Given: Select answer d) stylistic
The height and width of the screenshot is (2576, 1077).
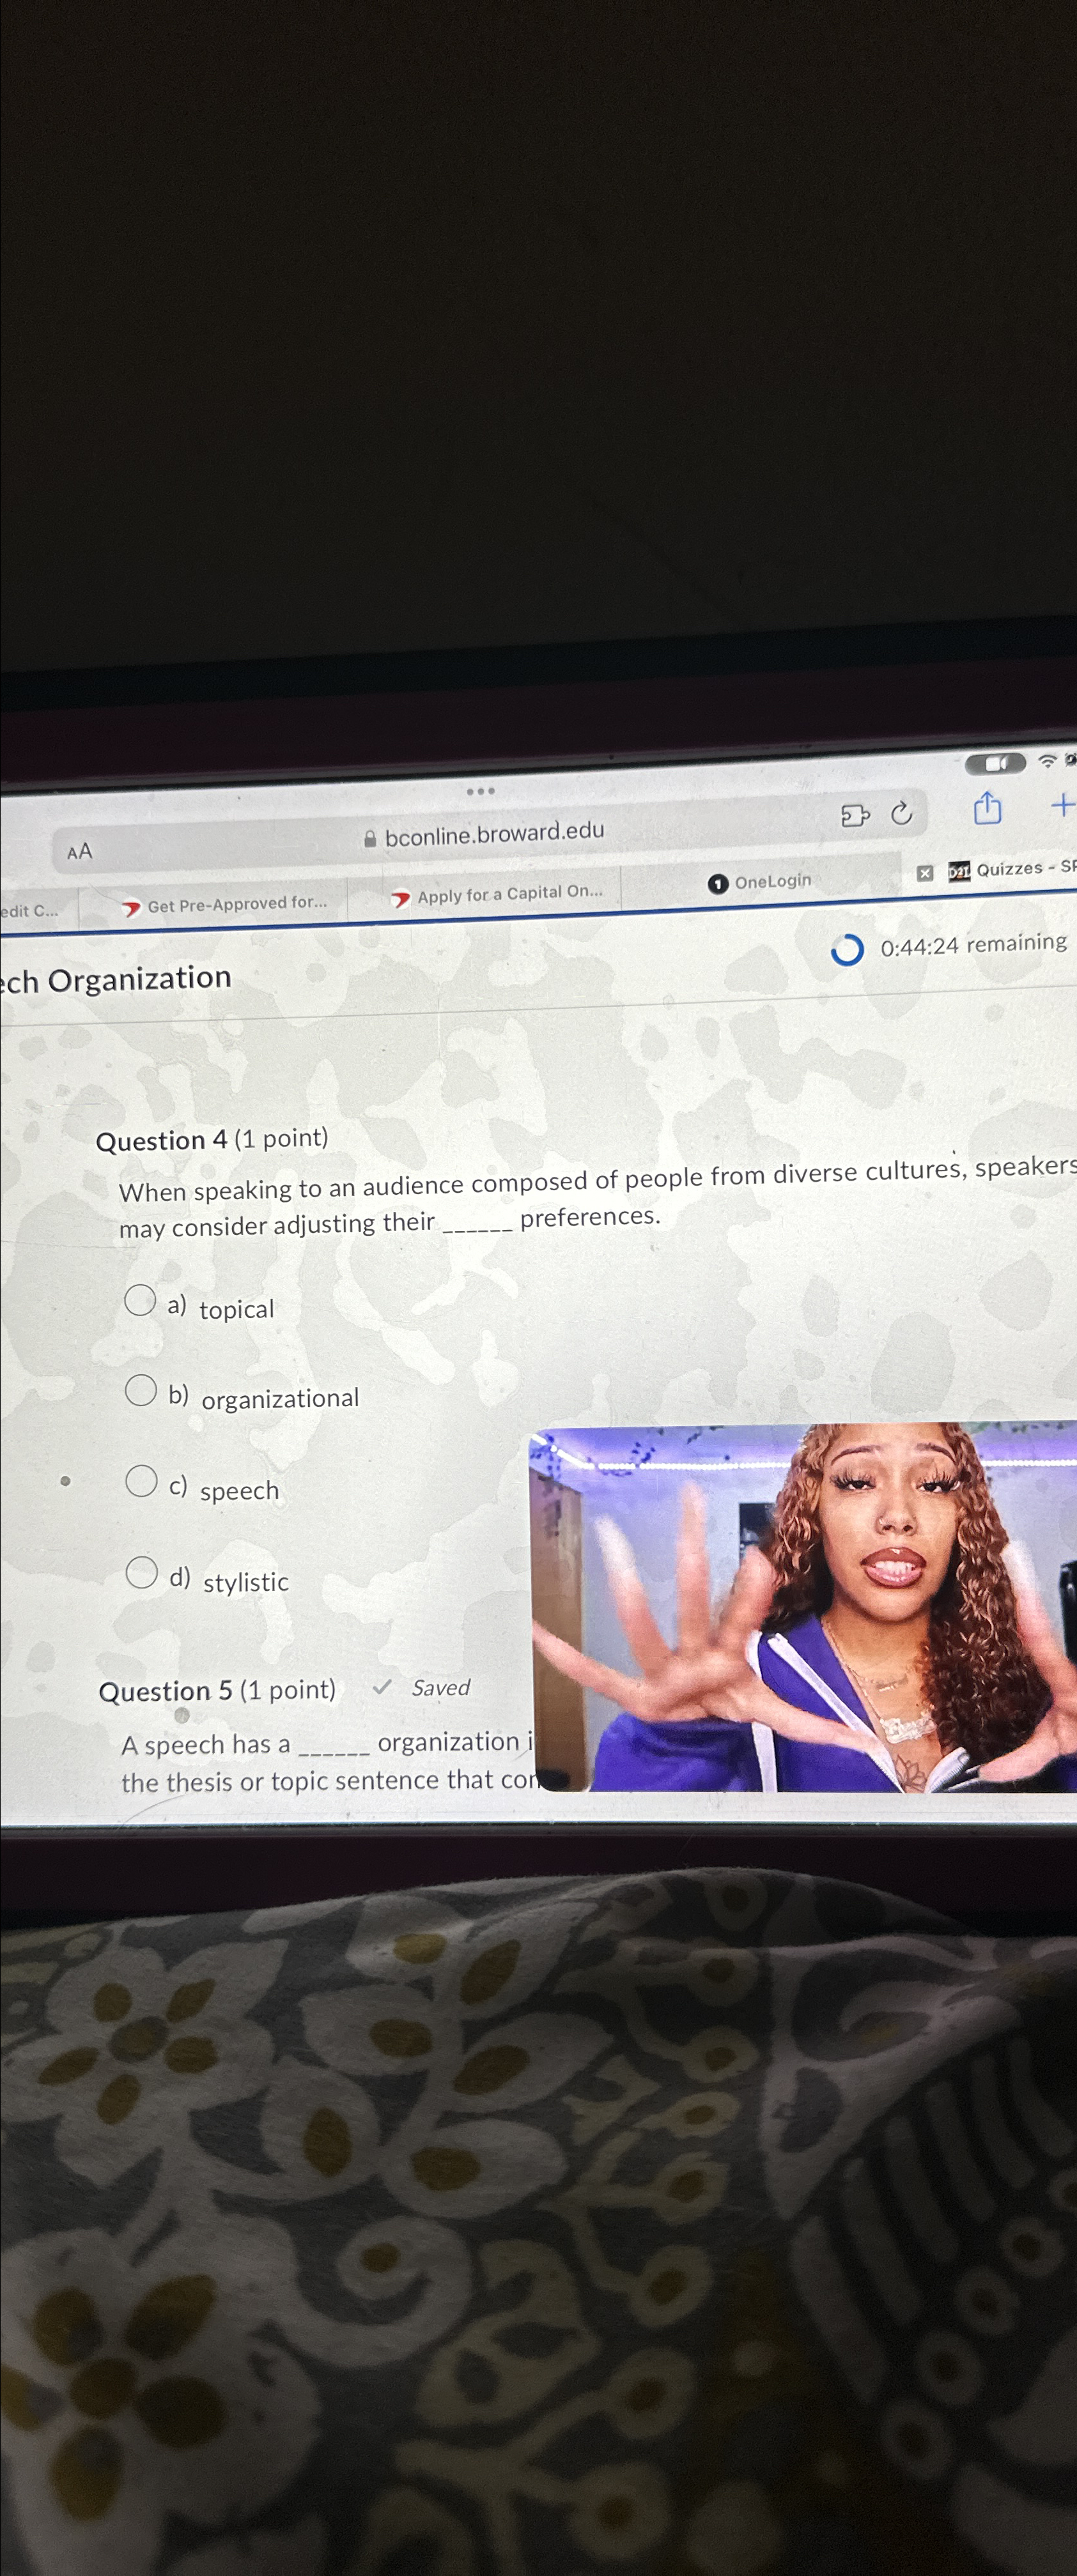Looking at the screenshot, I should (141, 1571).
